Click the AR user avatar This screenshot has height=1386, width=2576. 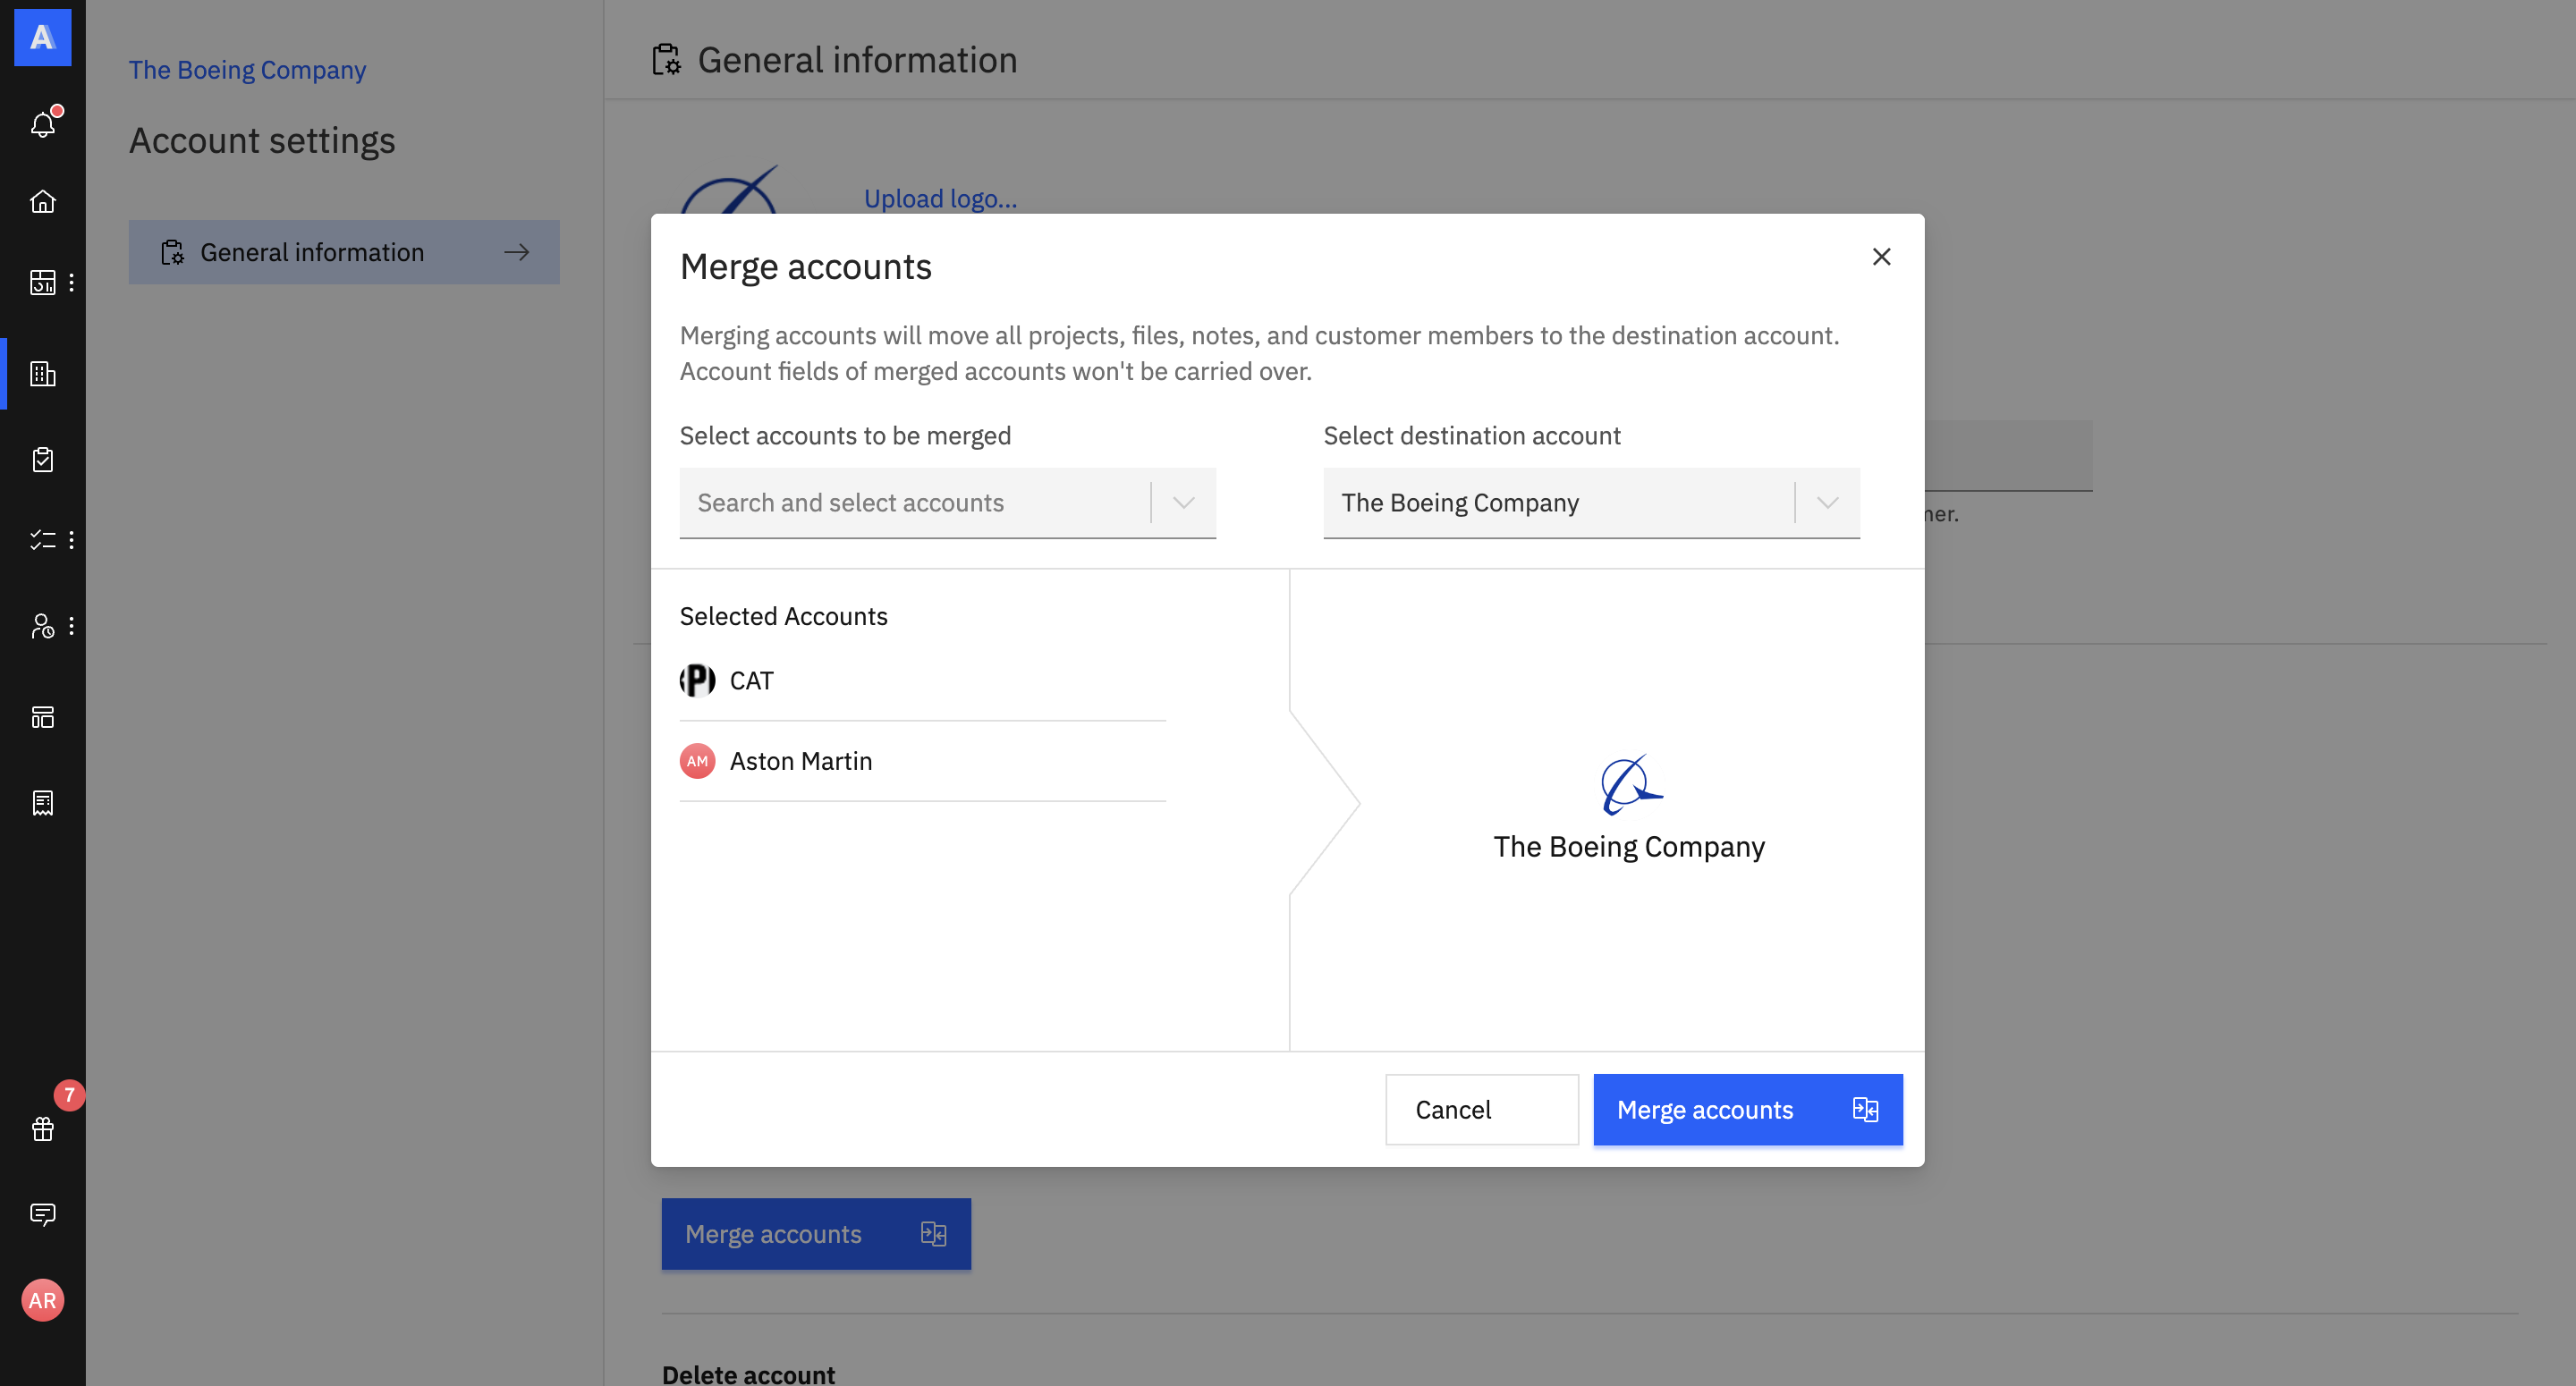click(42, 1300)
